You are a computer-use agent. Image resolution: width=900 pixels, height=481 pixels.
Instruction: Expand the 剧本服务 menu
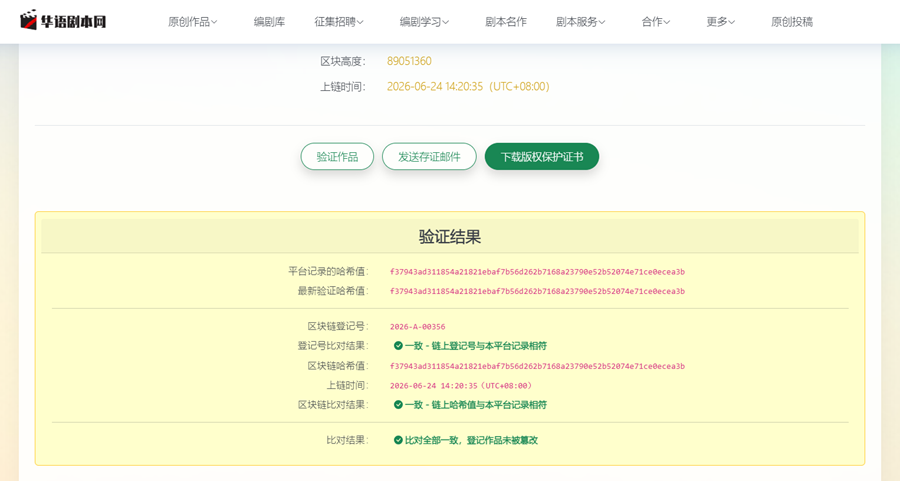click(580, 22)
